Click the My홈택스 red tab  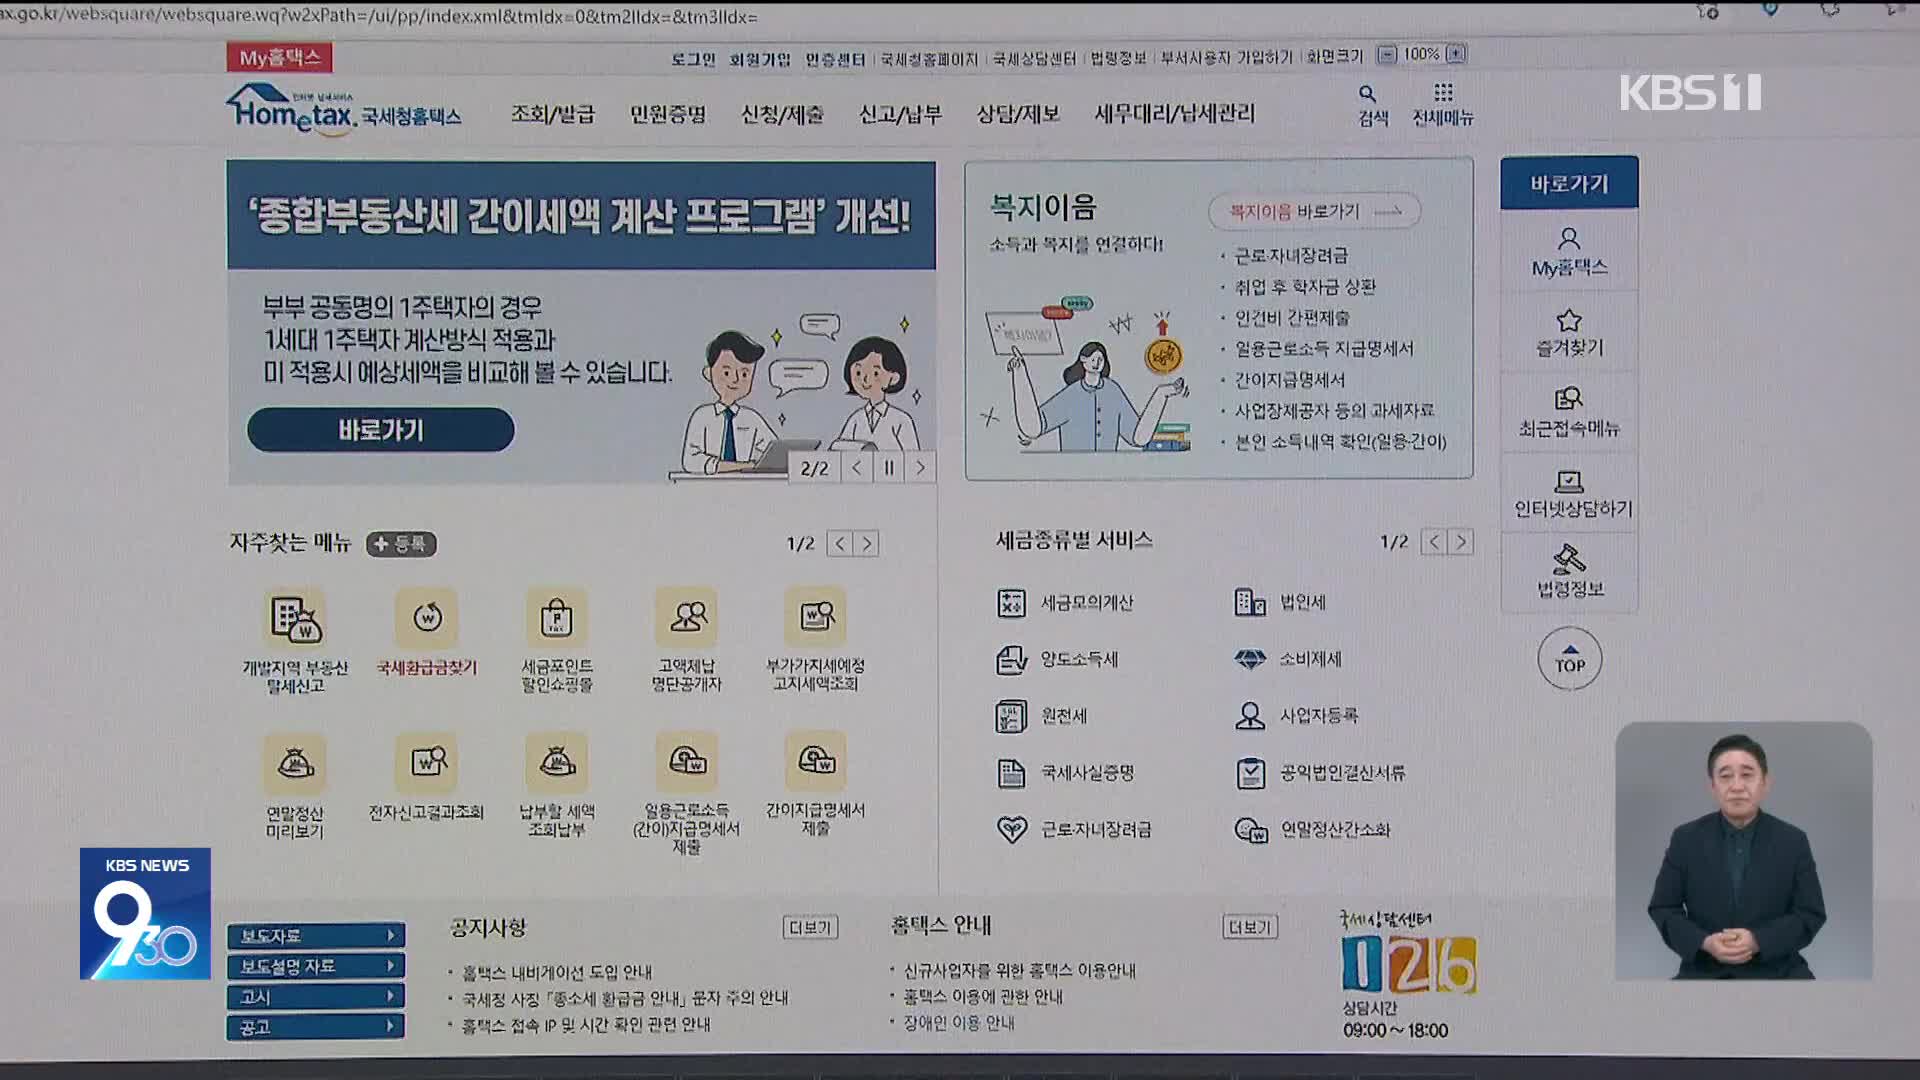[279, 58]
